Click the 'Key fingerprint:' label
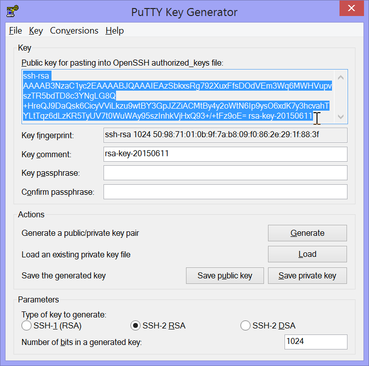This screenshot has height=366, width=369. point(48,136)
